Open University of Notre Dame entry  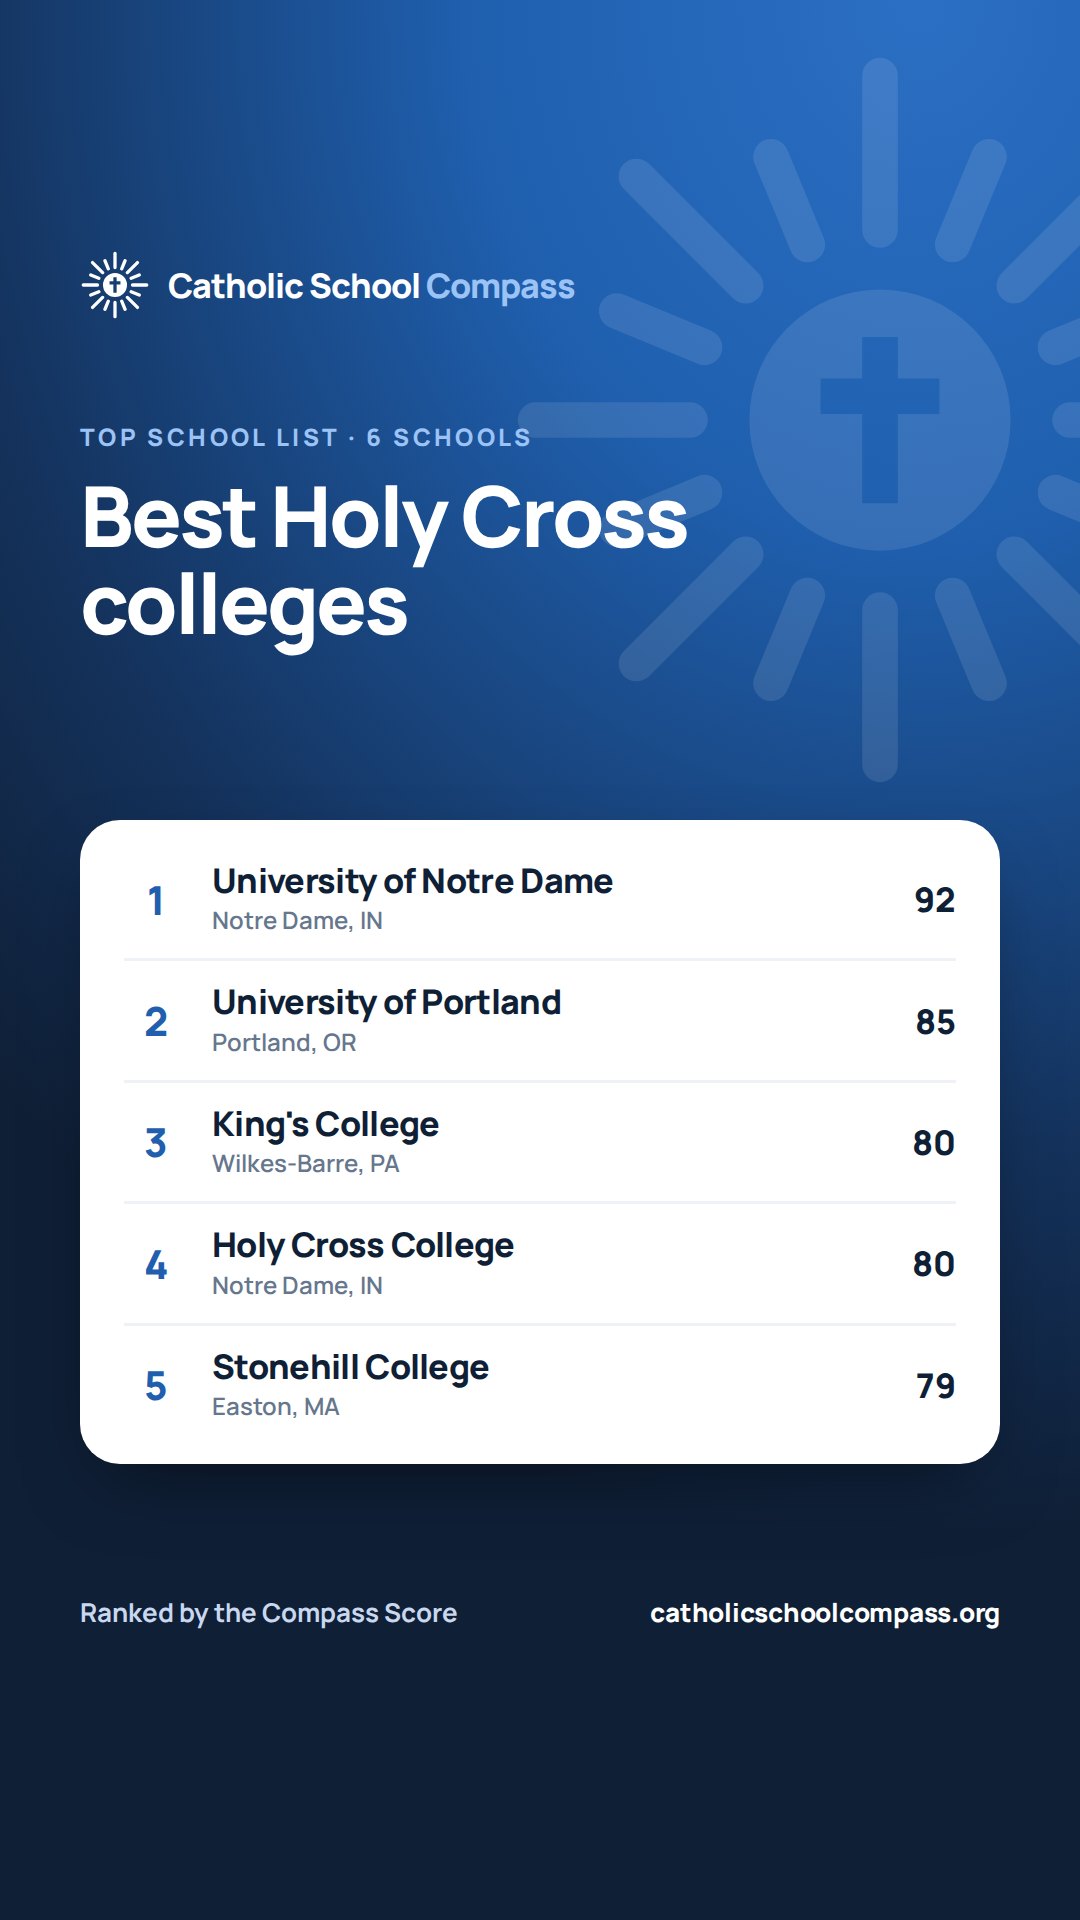click(x=540, y=899)
